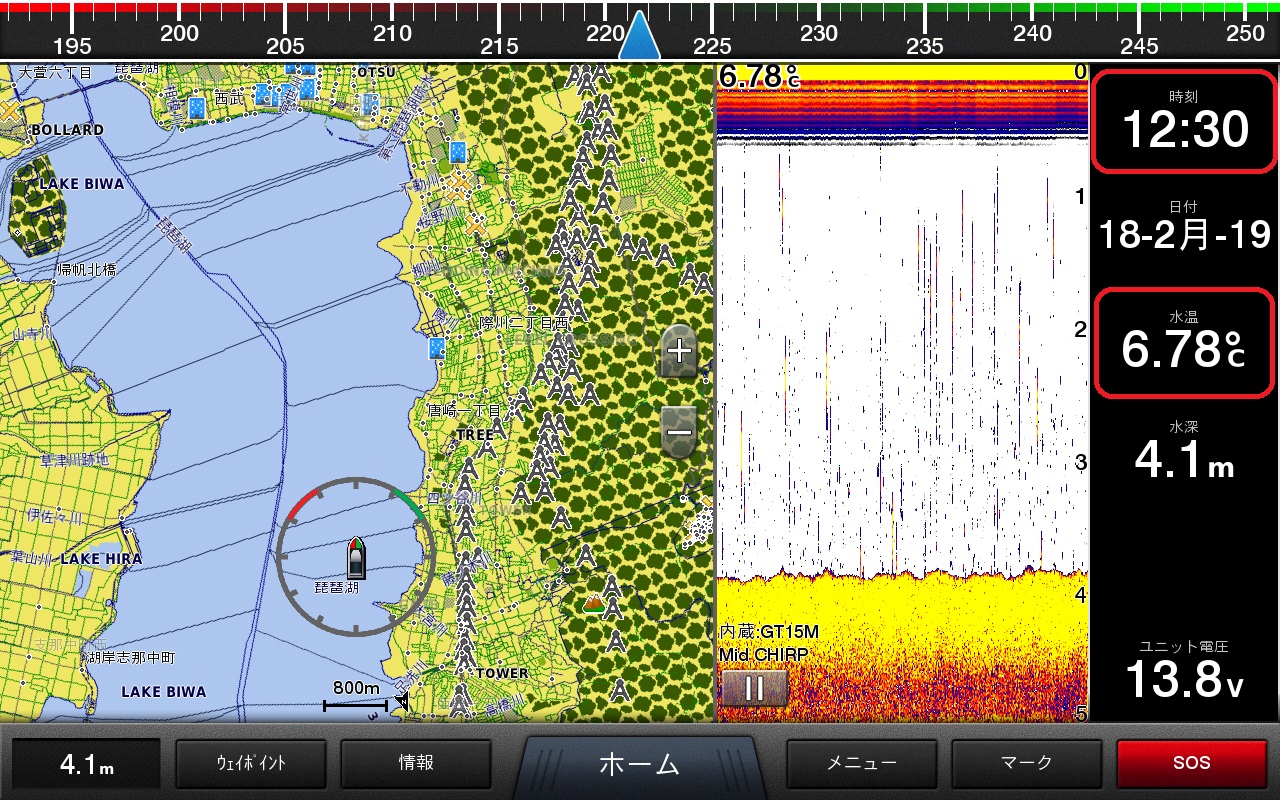Zoom in the chart with plus button
The image size is (1280, 800).
click(679, 350)
